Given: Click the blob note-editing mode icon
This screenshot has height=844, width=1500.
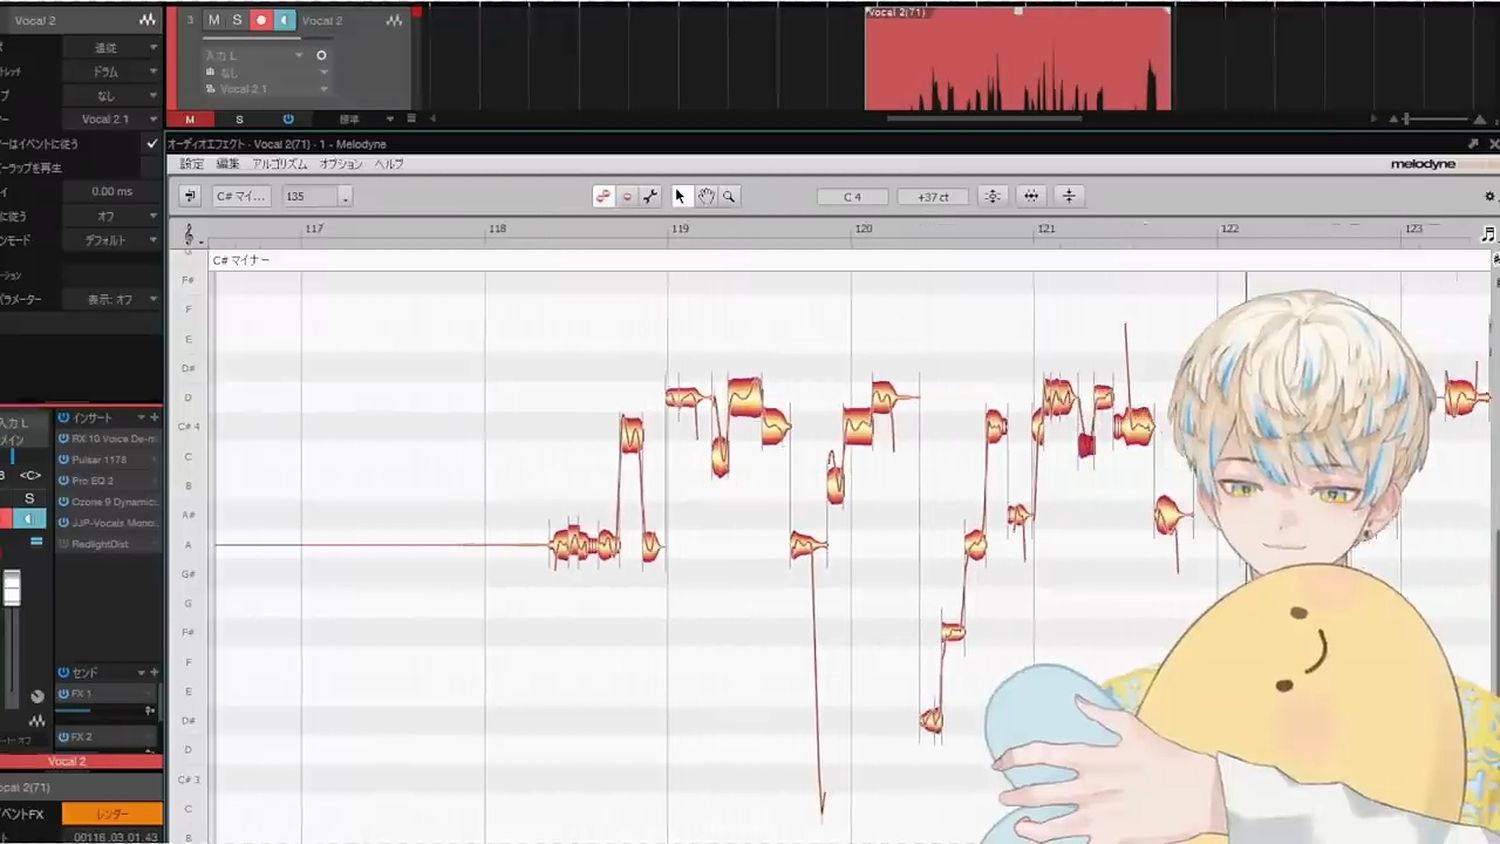Looking at the screenshot, I should coord(603,197).
